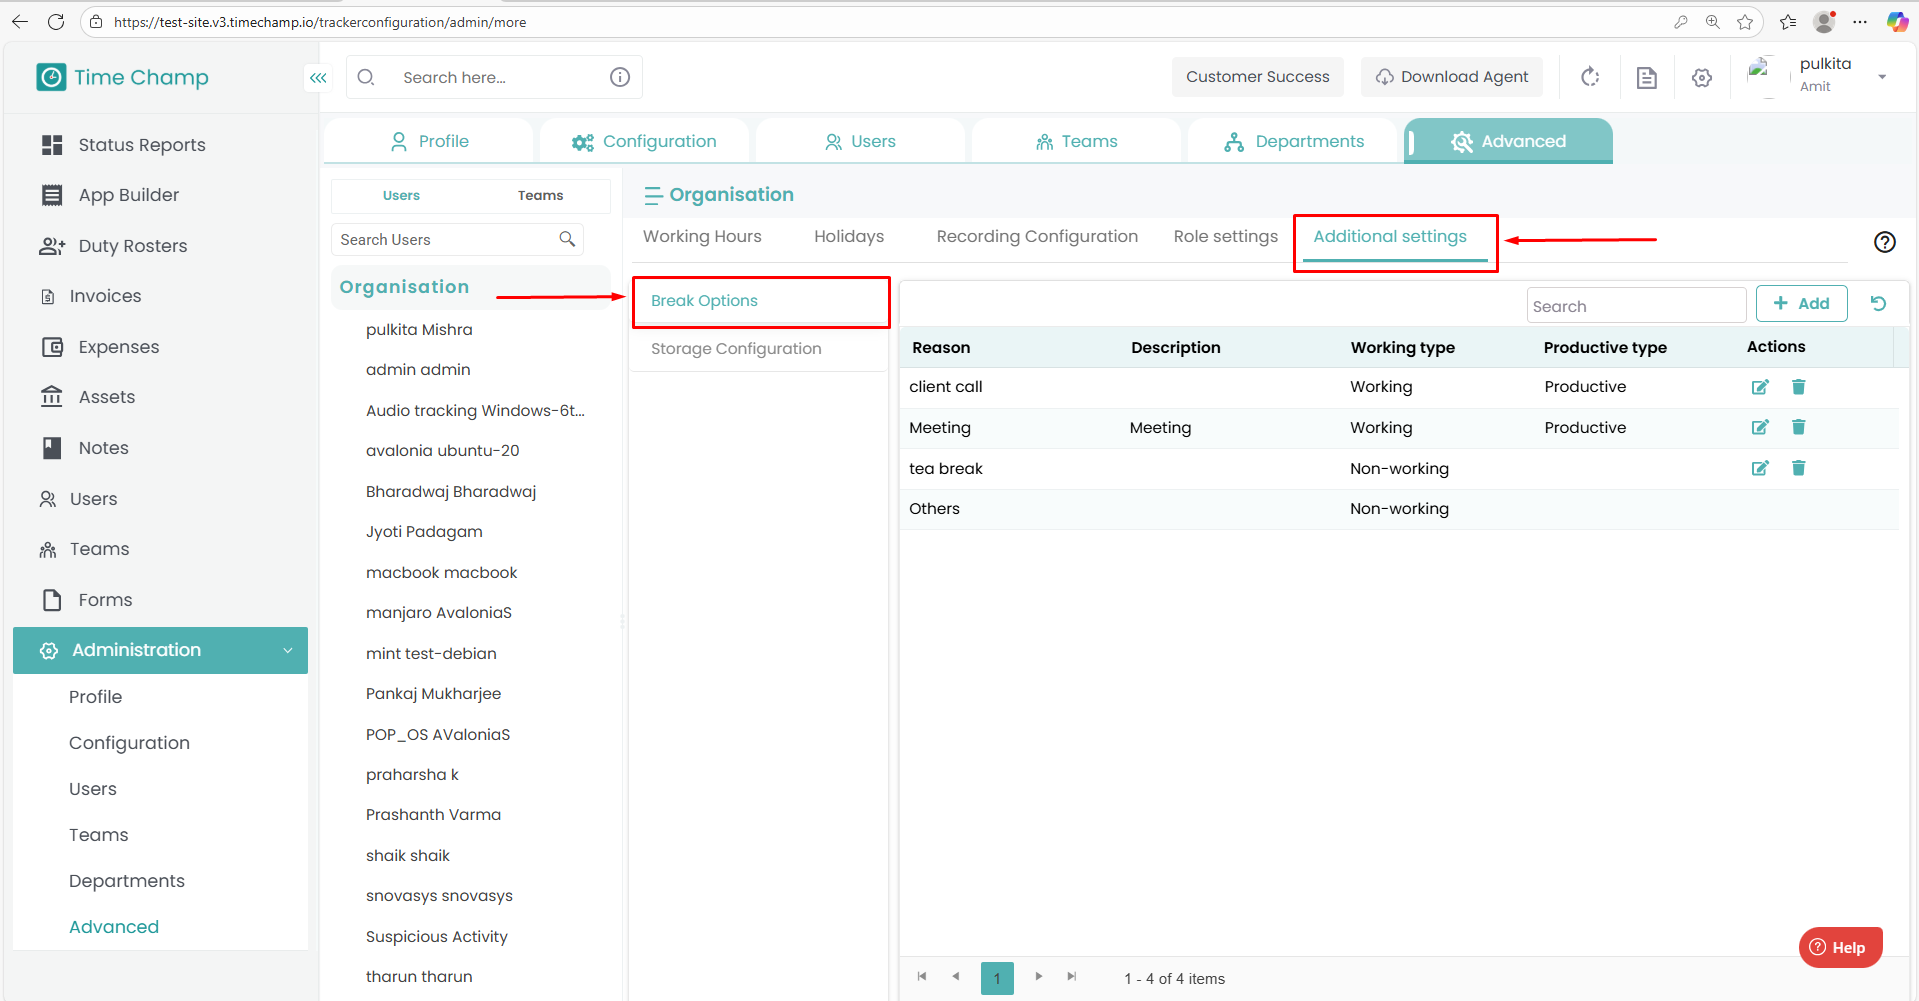This screenshot has width=1919, height=1001.
Task: Toggle to Teams in user list panel
Action: [x=540, y=196]
